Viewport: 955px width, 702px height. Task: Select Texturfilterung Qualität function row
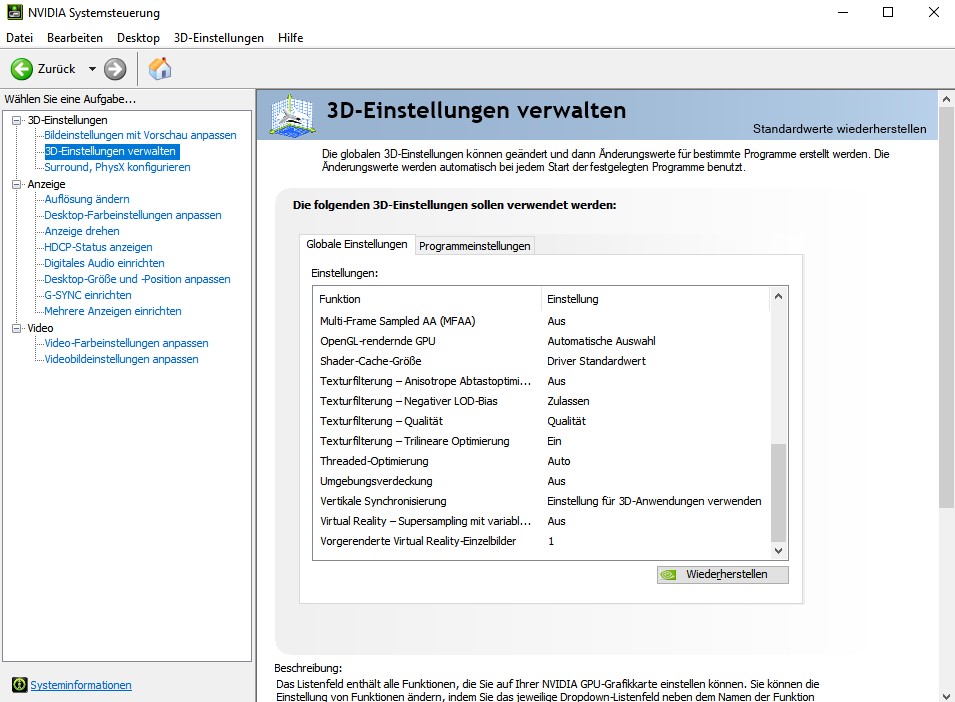click(x=541, y=421)
